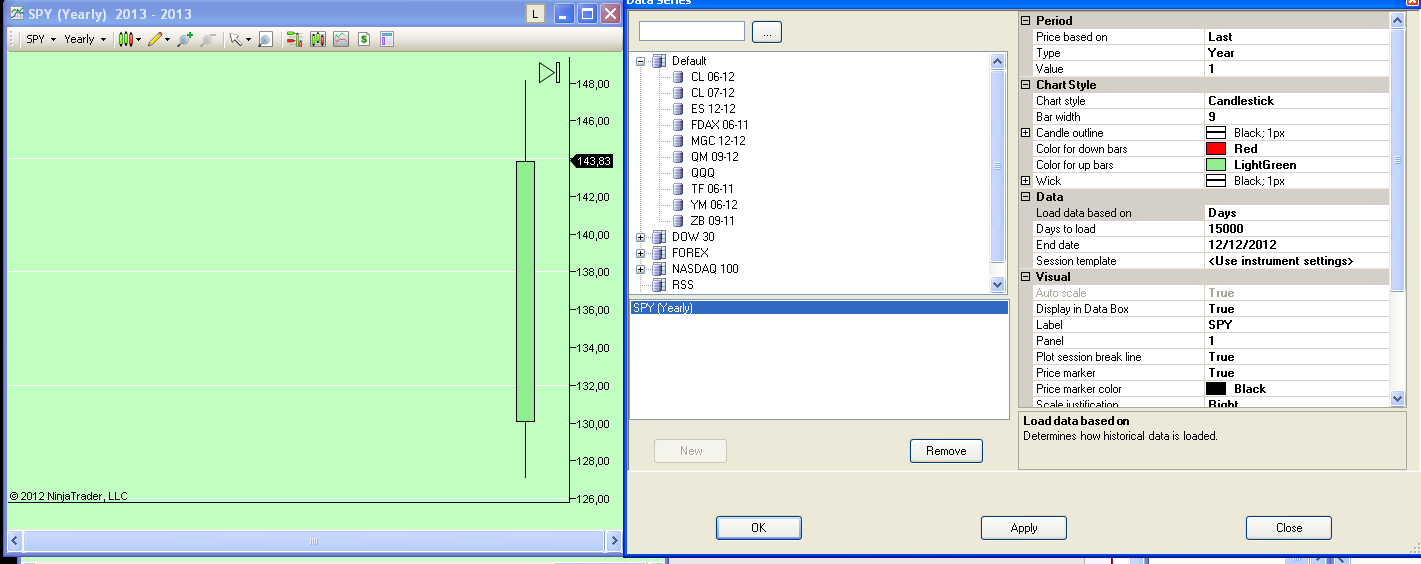This screenshot has width=1421, height=564.
Task: Toggle the Chart Trader icon
Action: (294, 39)
